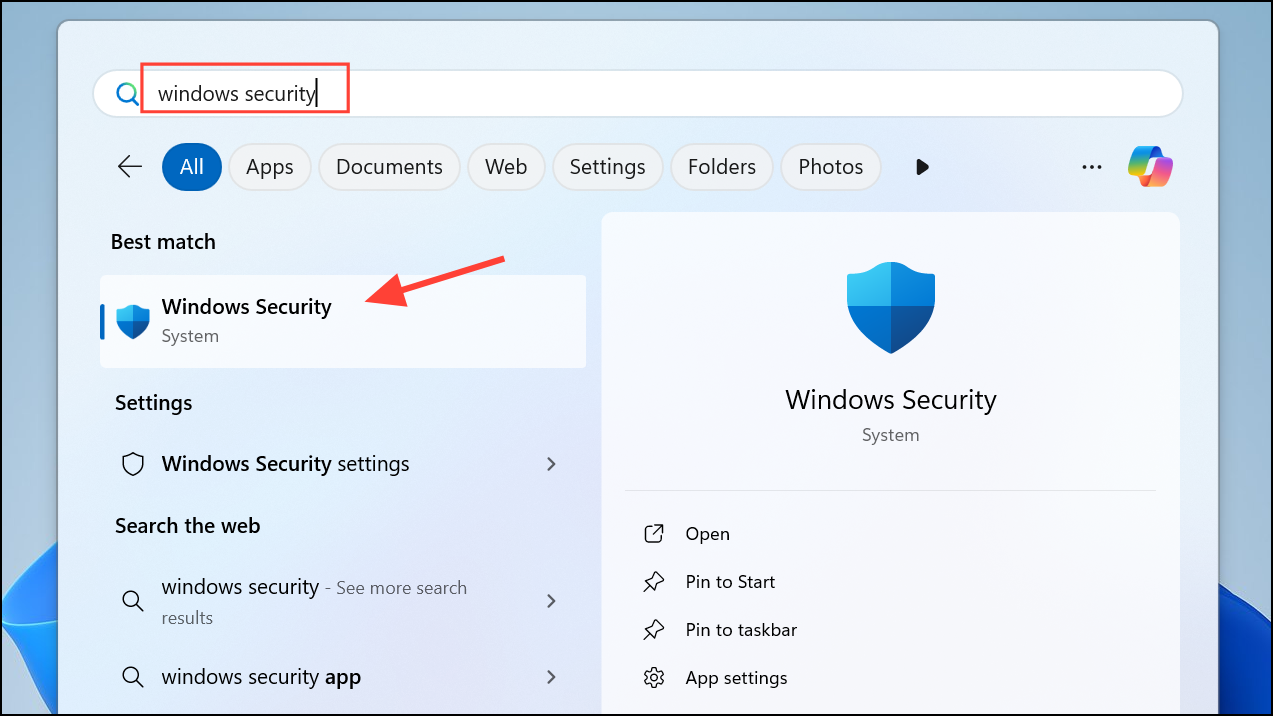1273x716 pixels.
Task: Expand the Windows Security settings chevron
Action: click(551, 464)
